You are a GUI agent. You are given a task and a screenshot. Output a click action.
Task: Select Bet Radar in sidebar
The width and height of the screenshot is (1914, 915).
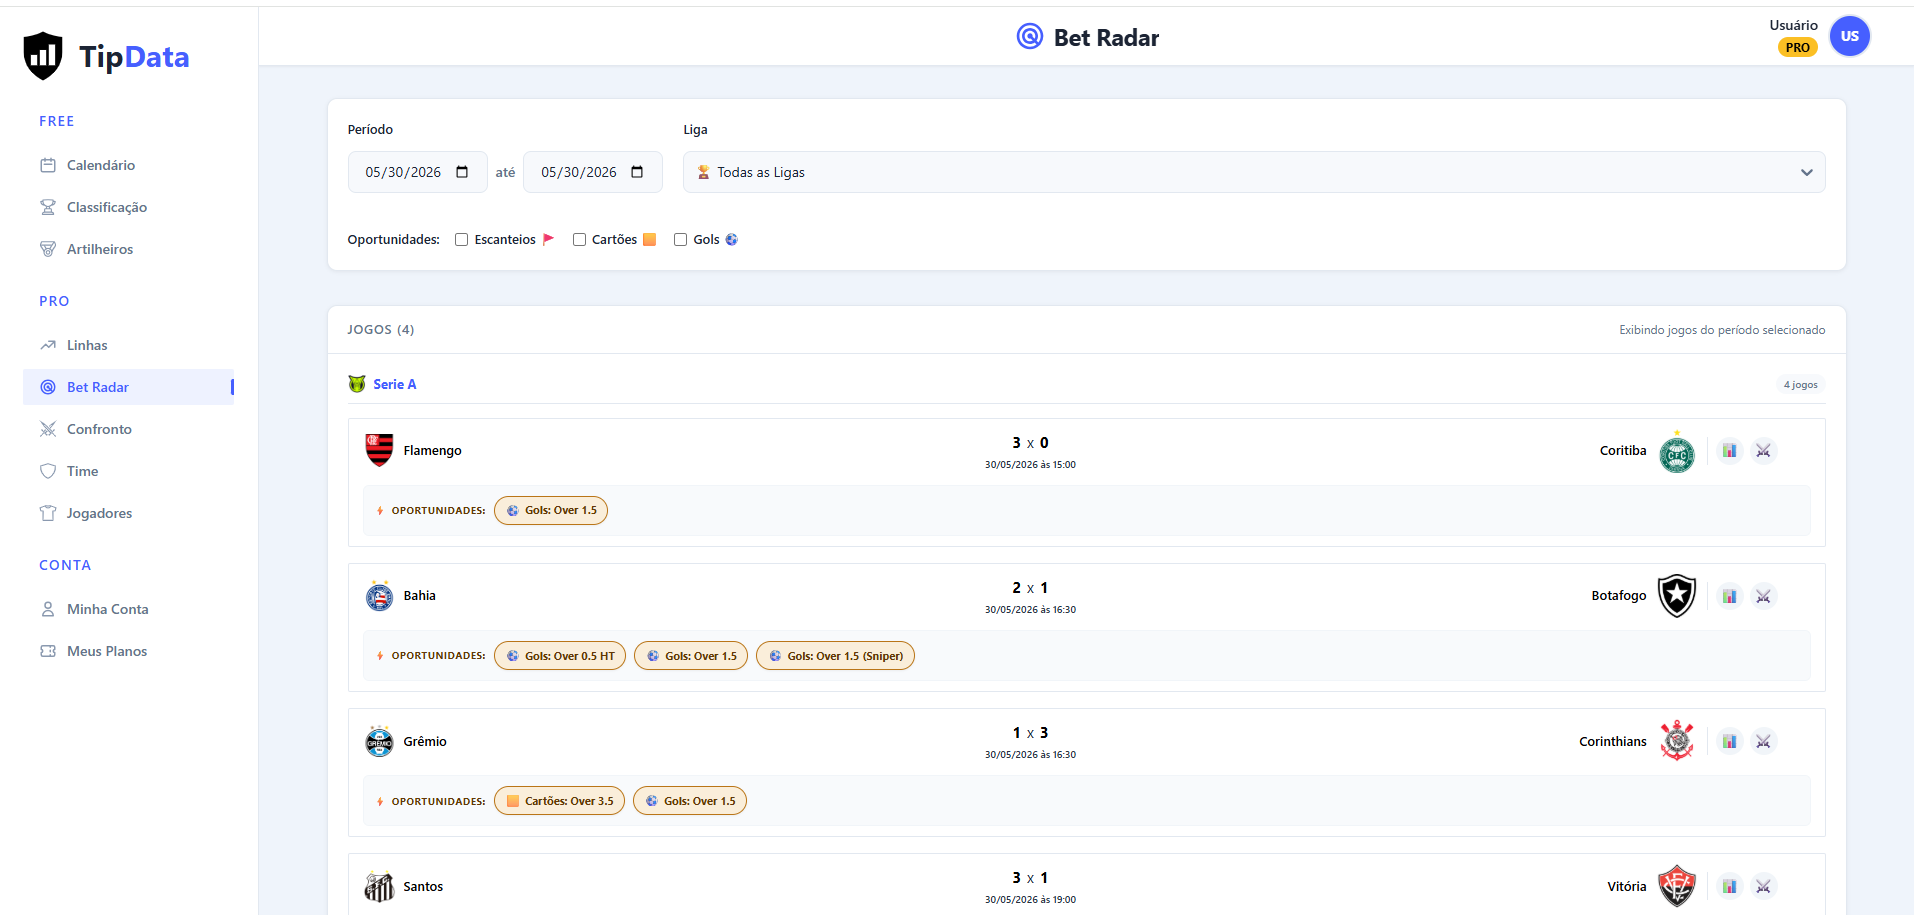coord(128,387)
